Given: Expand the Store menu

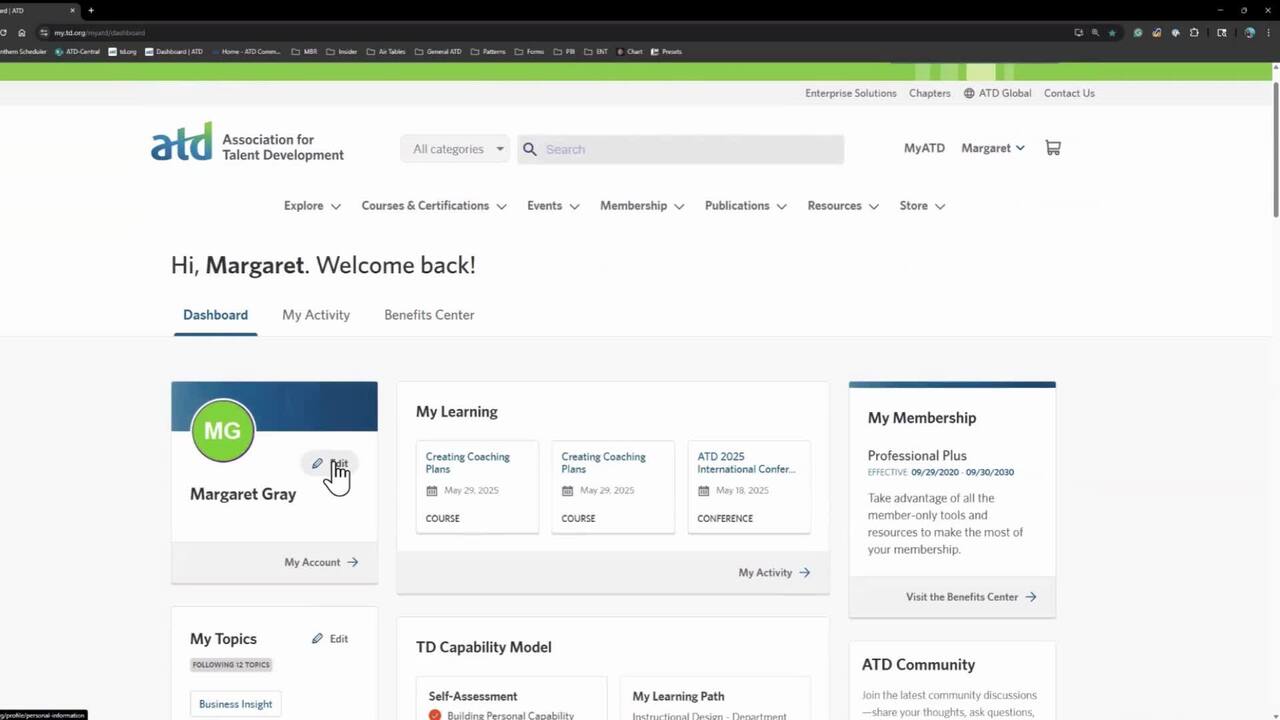Looking at the screenshot, I should point(922,206).
